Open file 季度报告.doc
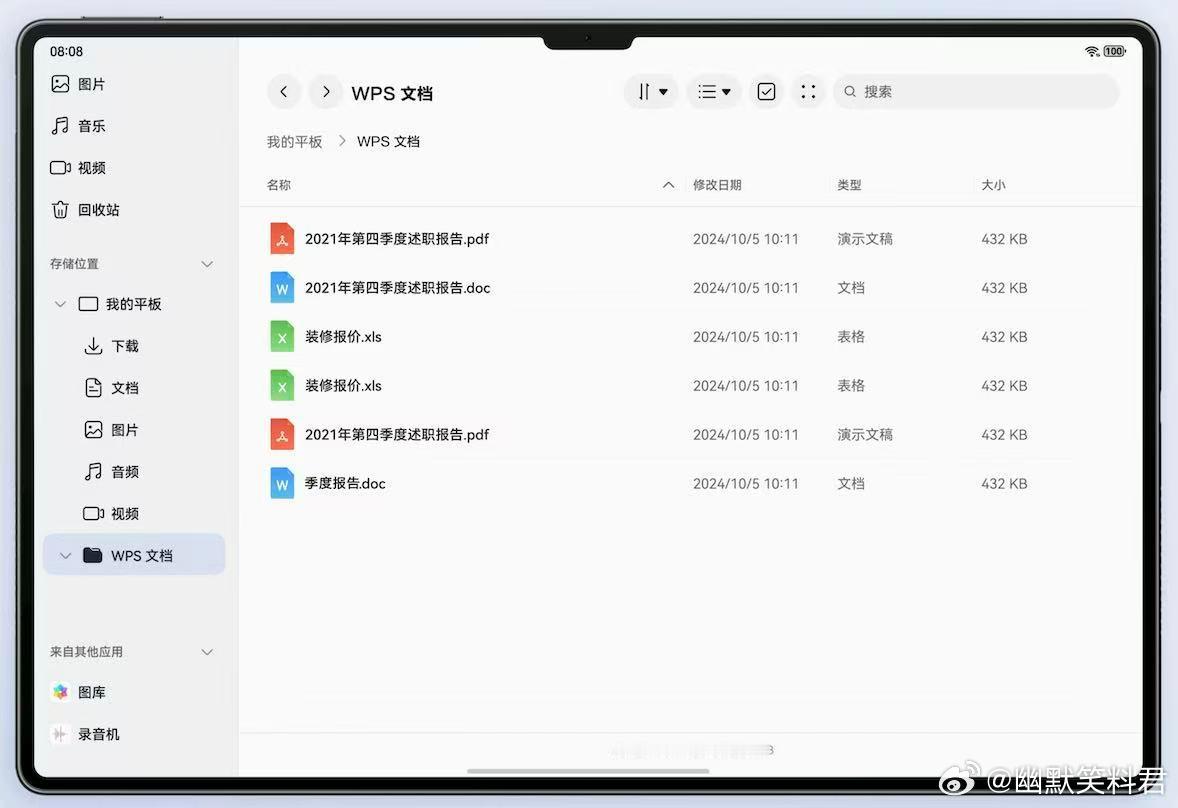Viewport: 1178px width, 808px height. 345,484
